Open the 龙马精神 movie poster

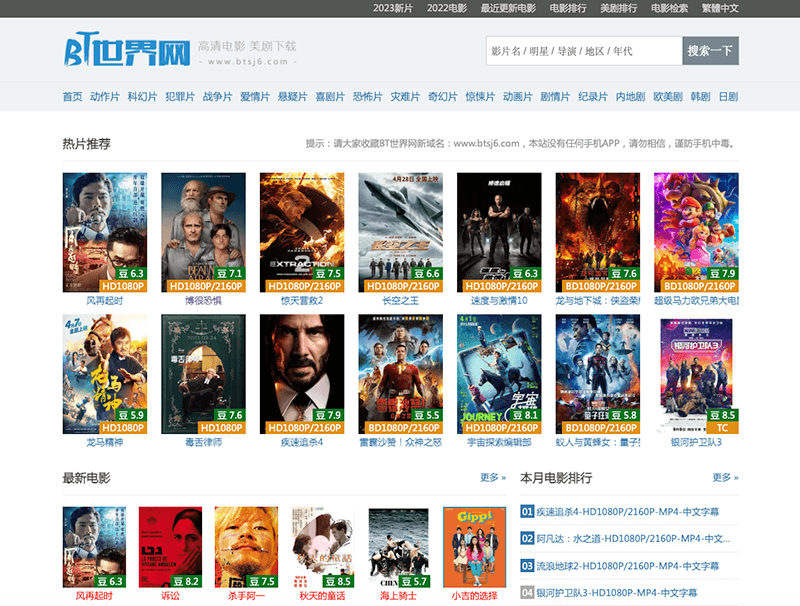(x=105, y=374)
